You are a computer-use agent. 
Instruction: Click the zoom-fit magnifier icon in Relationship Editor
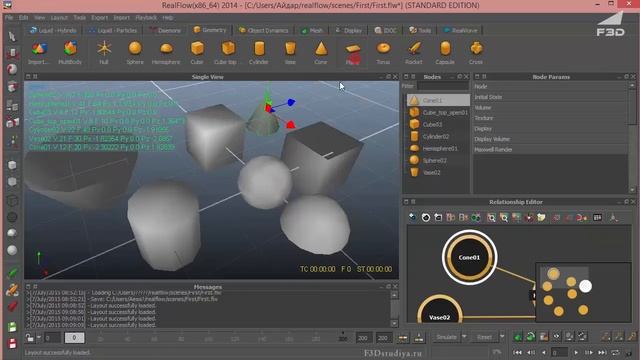pyautogui.click(x=491, y=218)
